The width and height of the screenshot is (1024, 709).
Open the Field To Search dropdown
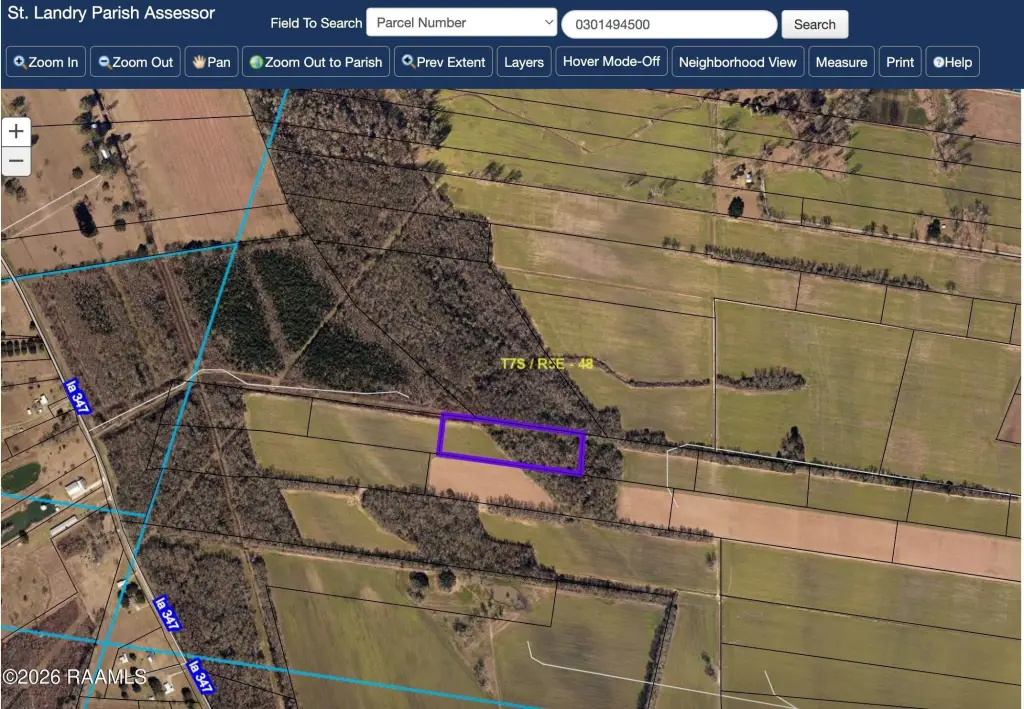coord(462,23)
